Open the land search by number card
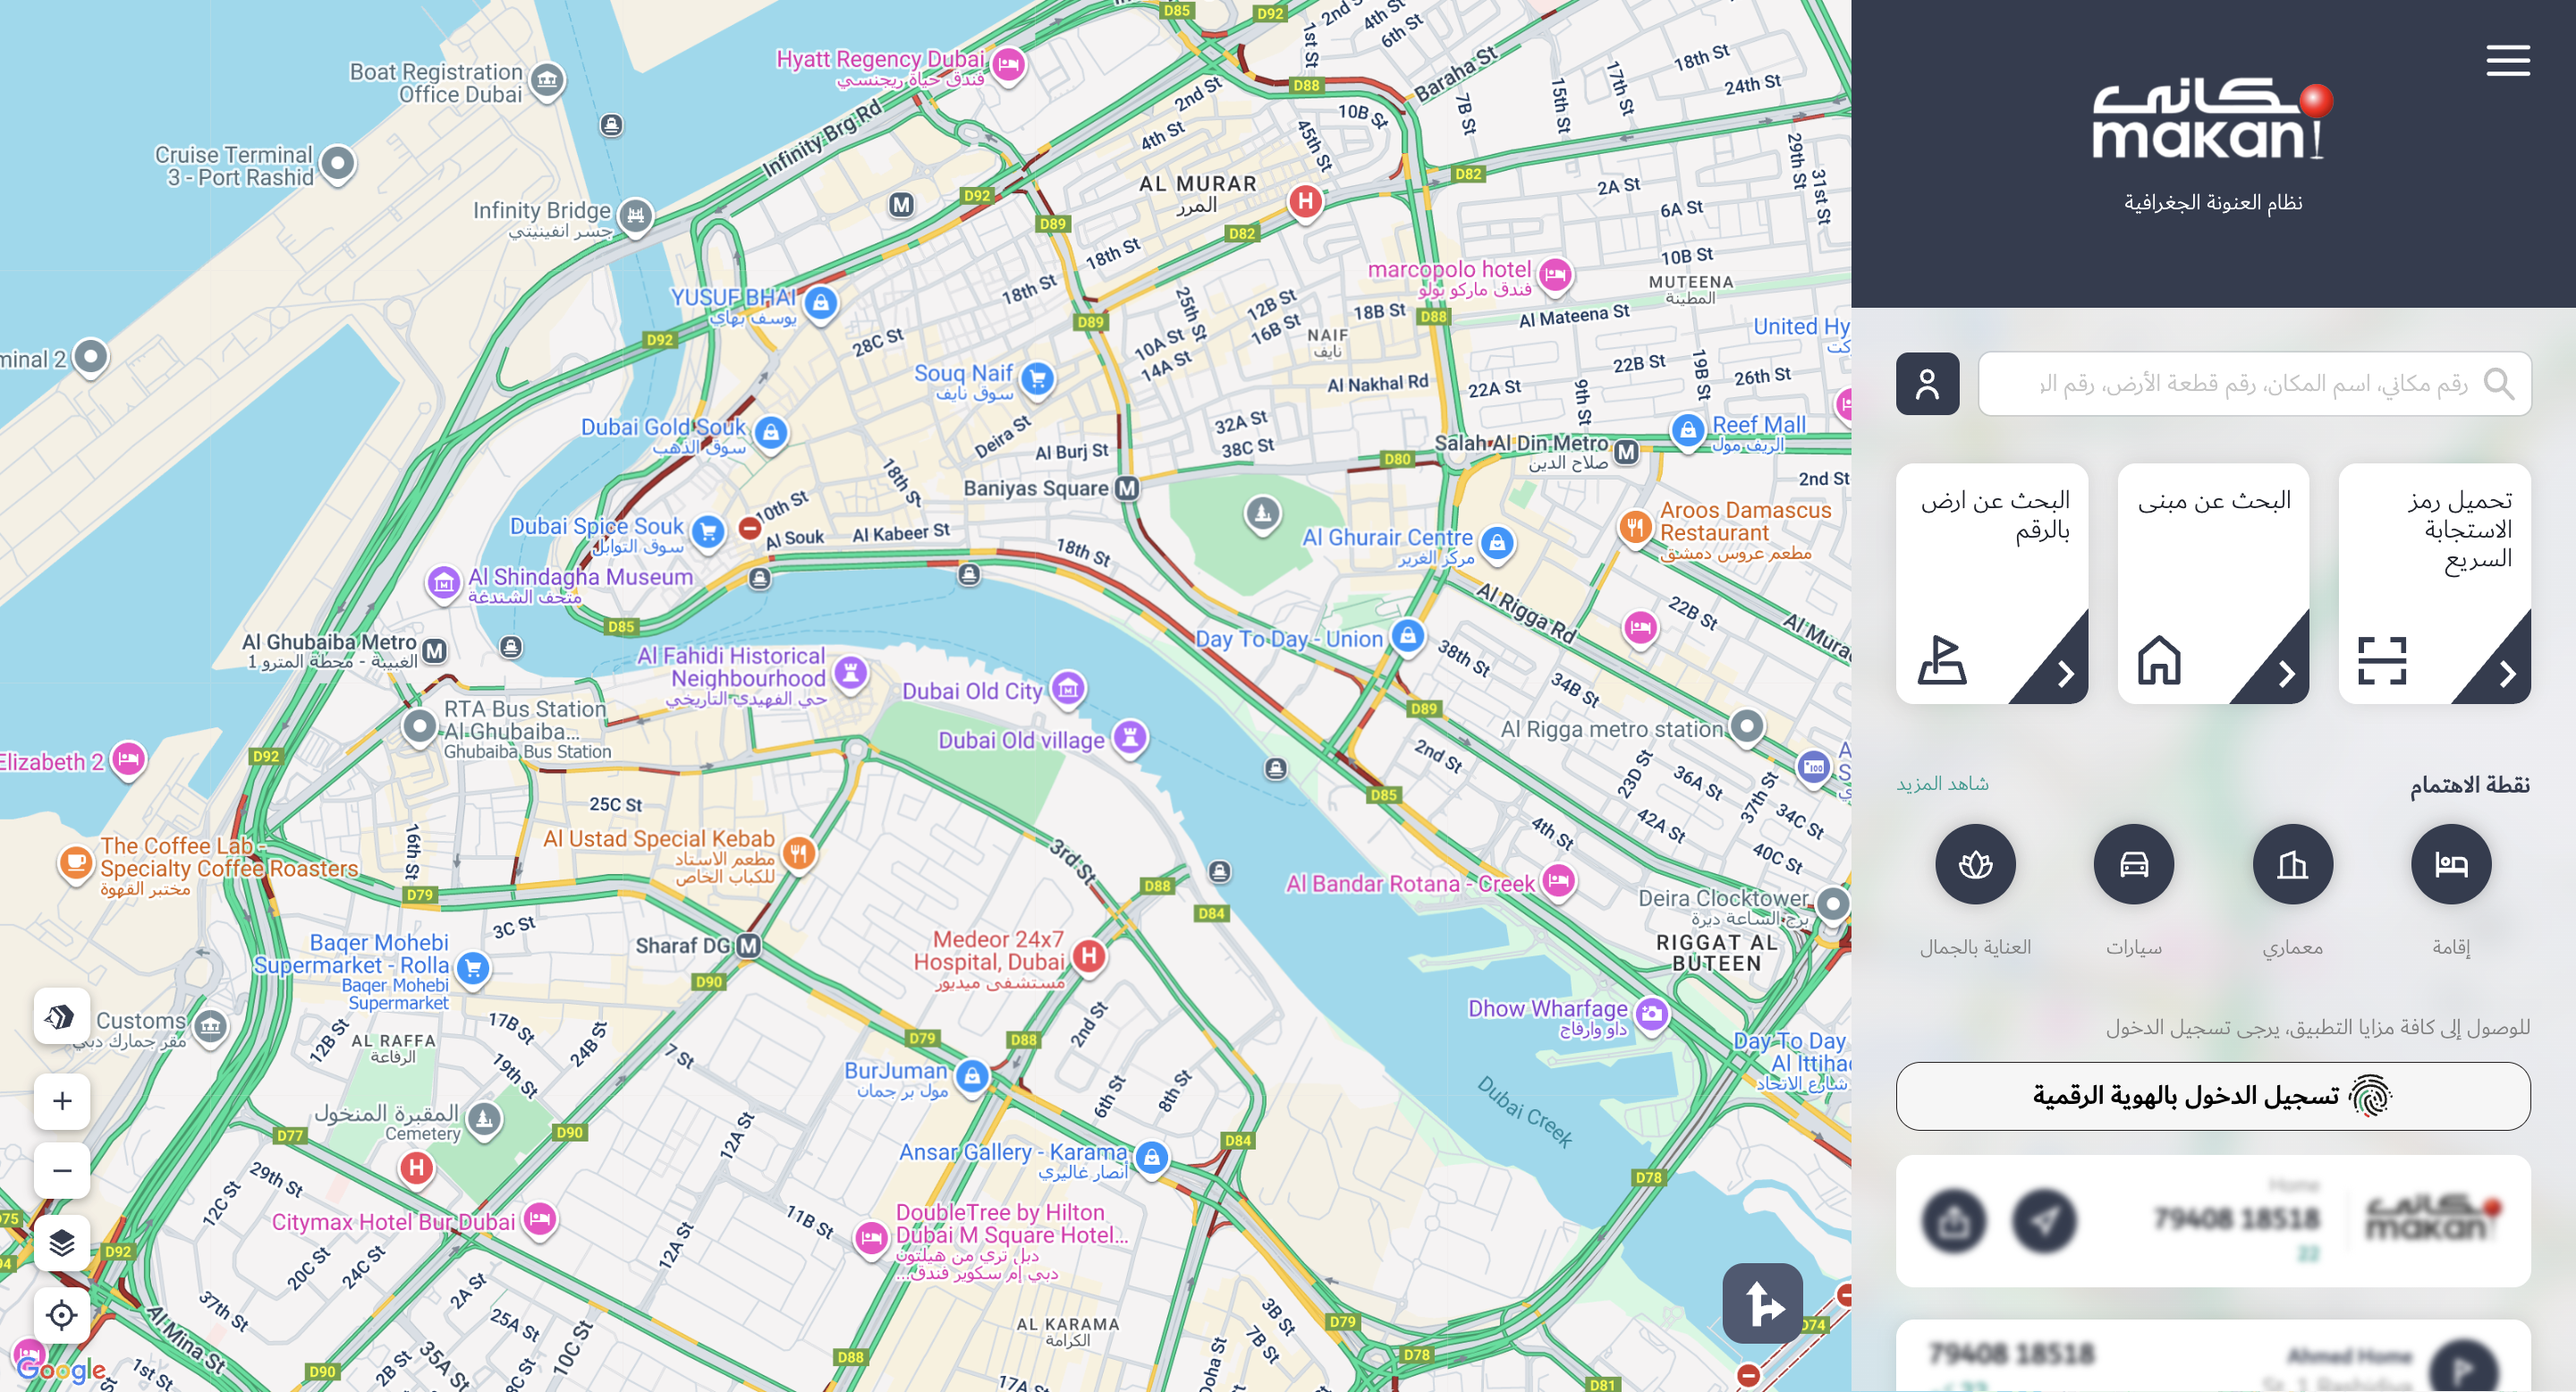This screenshot has width=2576, height=1392. (x=1991, y=584)
